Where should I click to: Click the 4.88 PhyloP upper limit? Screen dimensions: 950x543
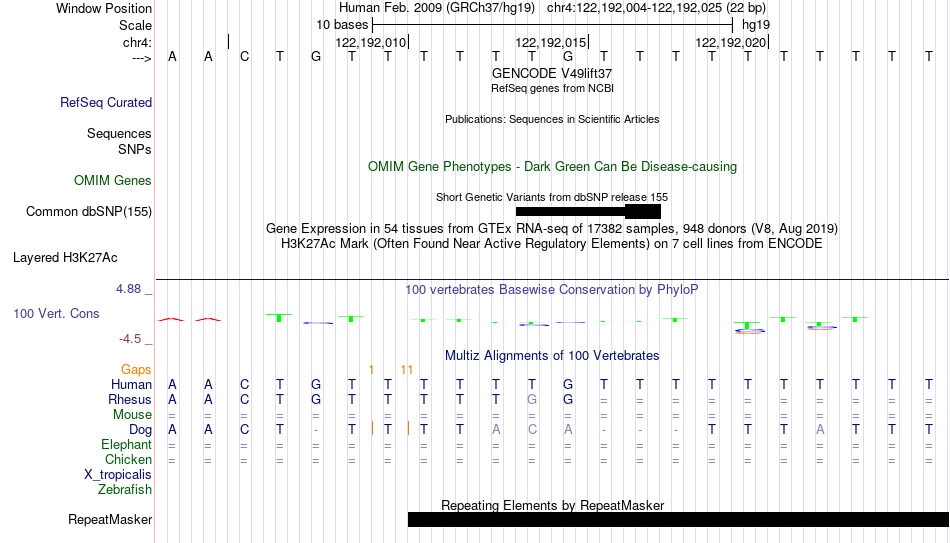(x=128, y=289)
